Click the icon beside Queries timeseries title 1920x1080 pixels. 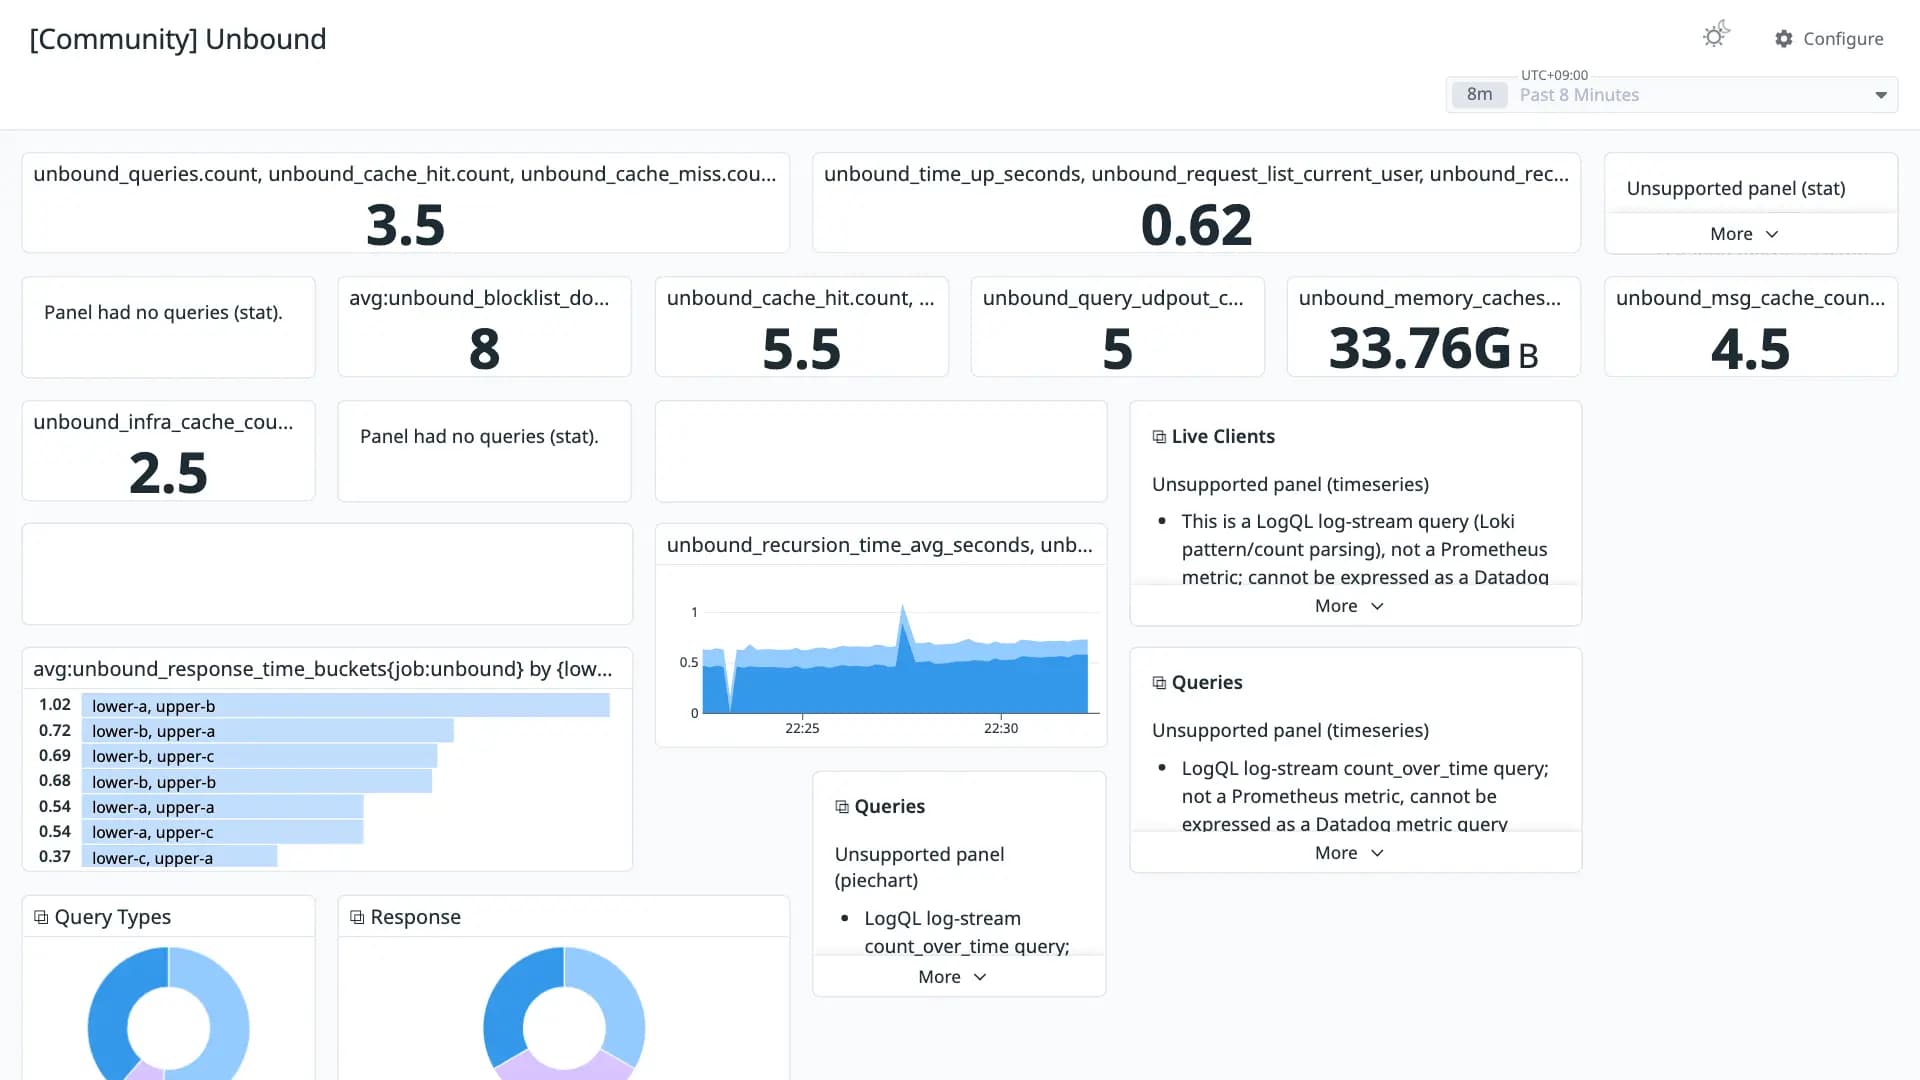1159,683
